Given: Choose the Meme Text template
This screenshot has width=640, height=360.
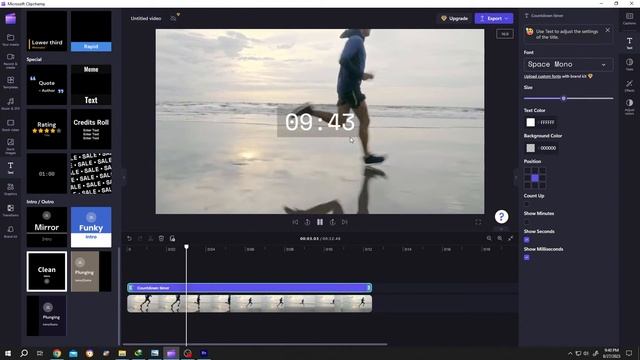Looking at the screenshot, I should tap(91, 85).
